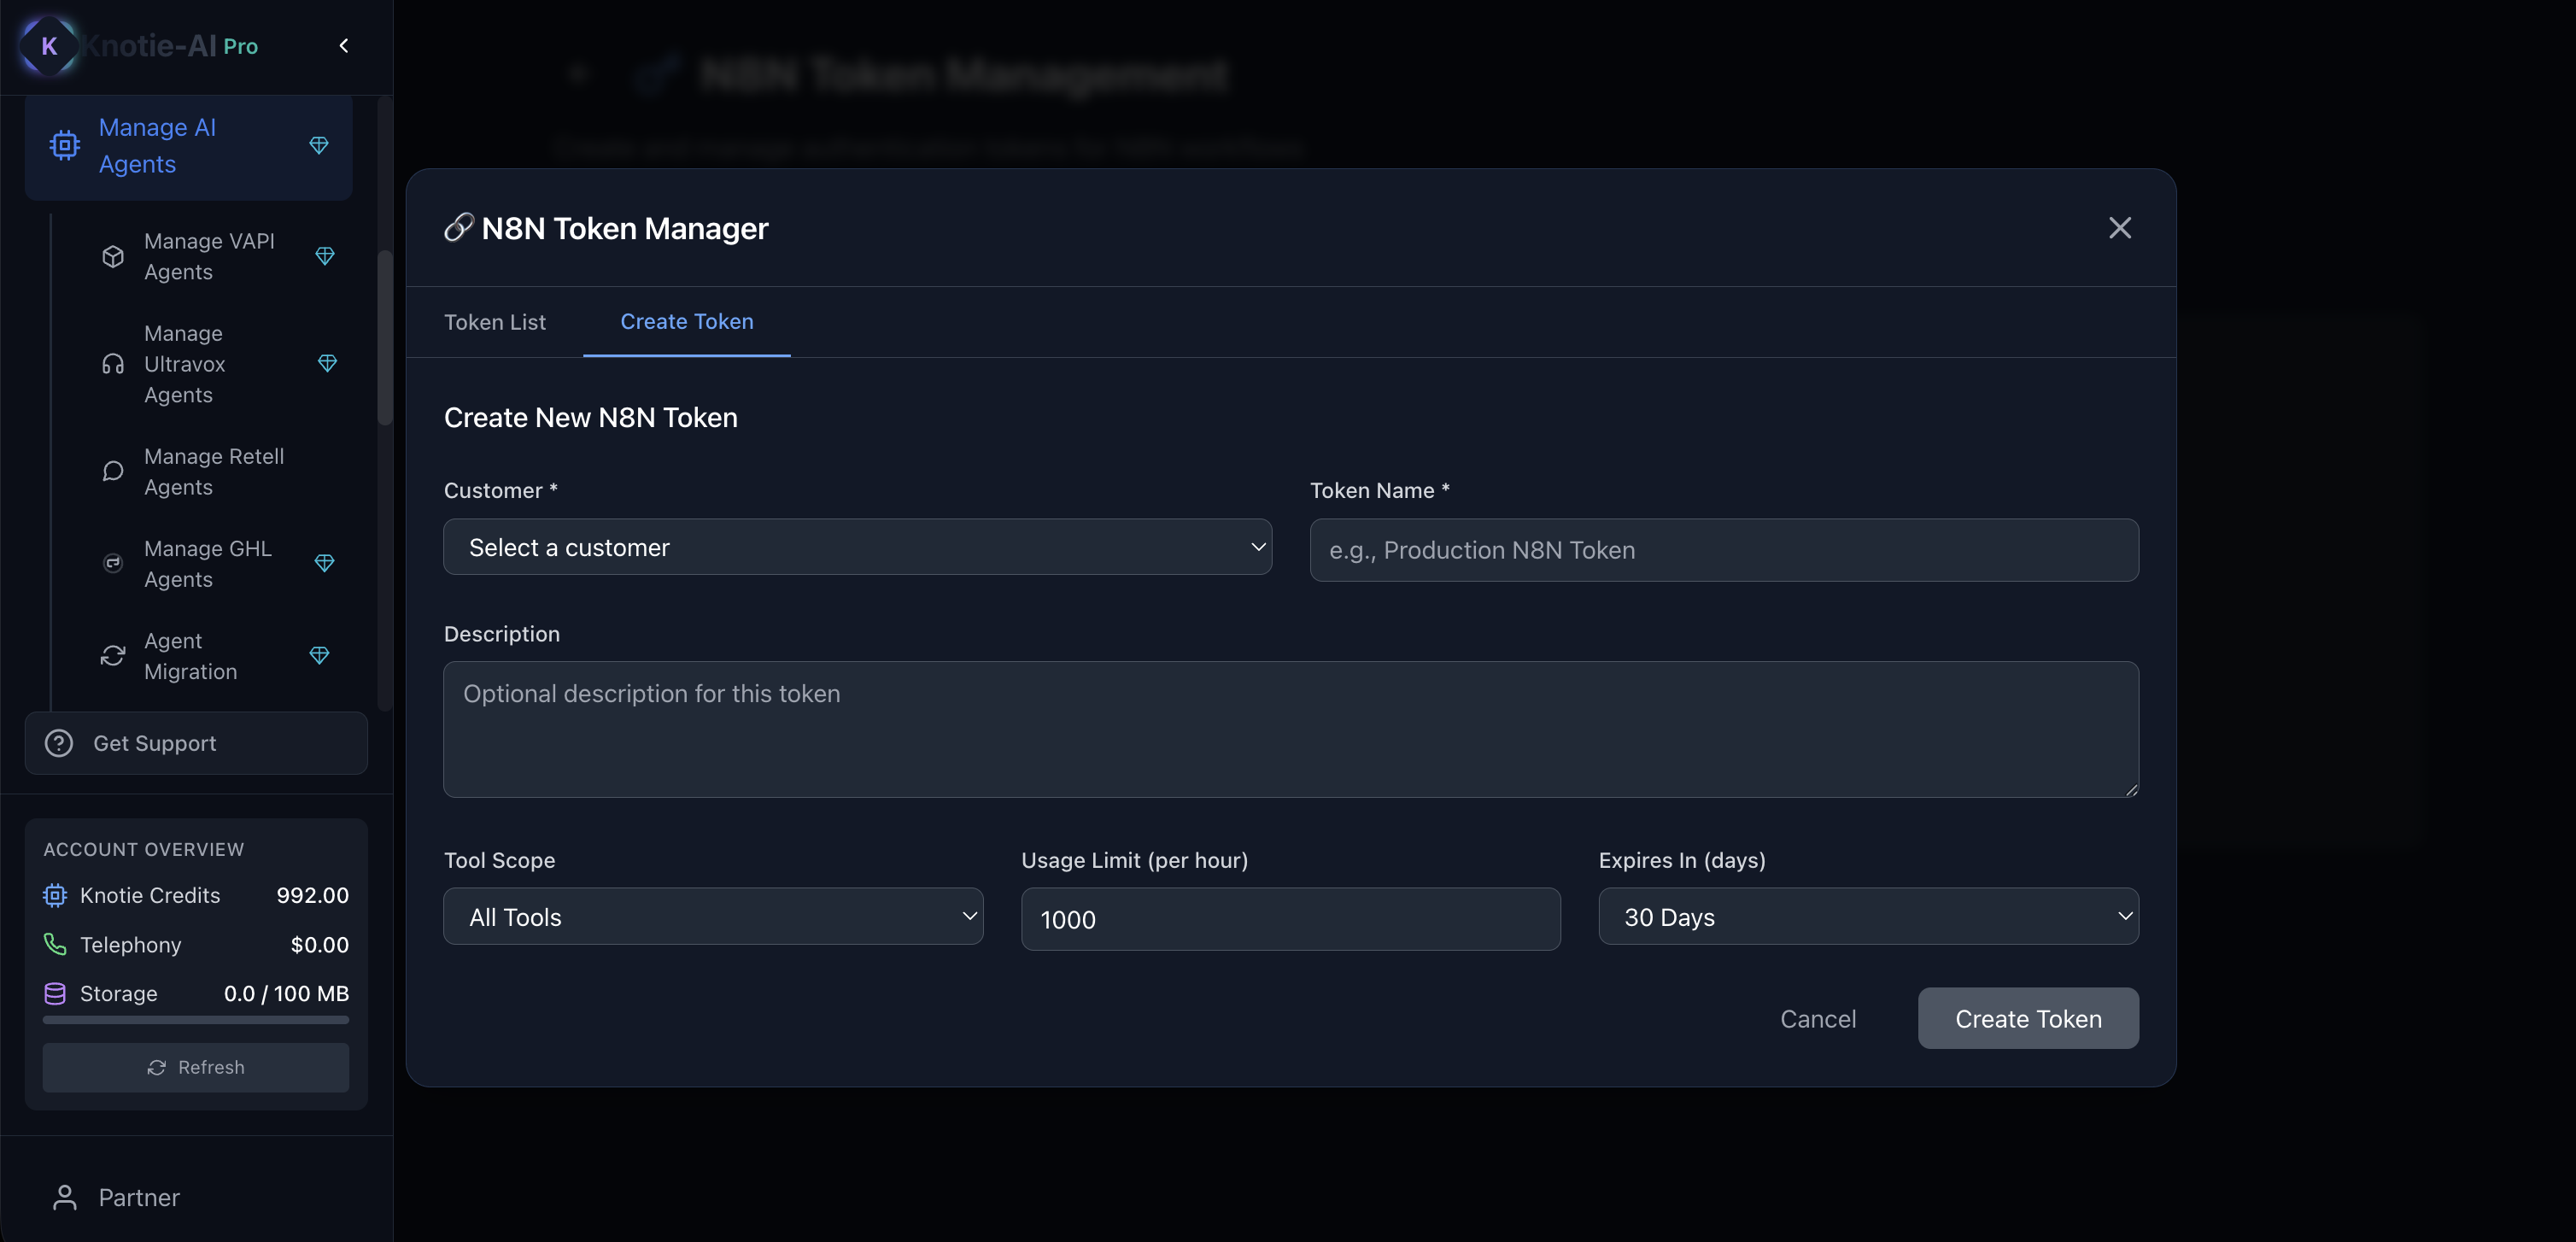Click the Manage AI Agents chip icon
The width and height of the screenshot is (2576, 1242).
tap(65, 146)
